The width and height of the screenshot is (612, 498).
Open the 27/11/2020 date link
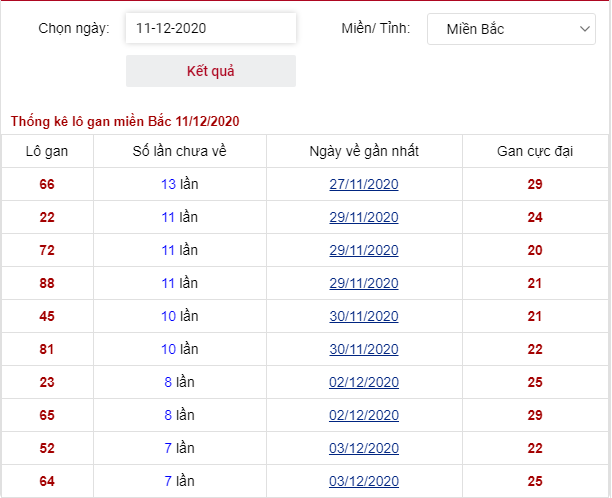click(x=364, y=184)
